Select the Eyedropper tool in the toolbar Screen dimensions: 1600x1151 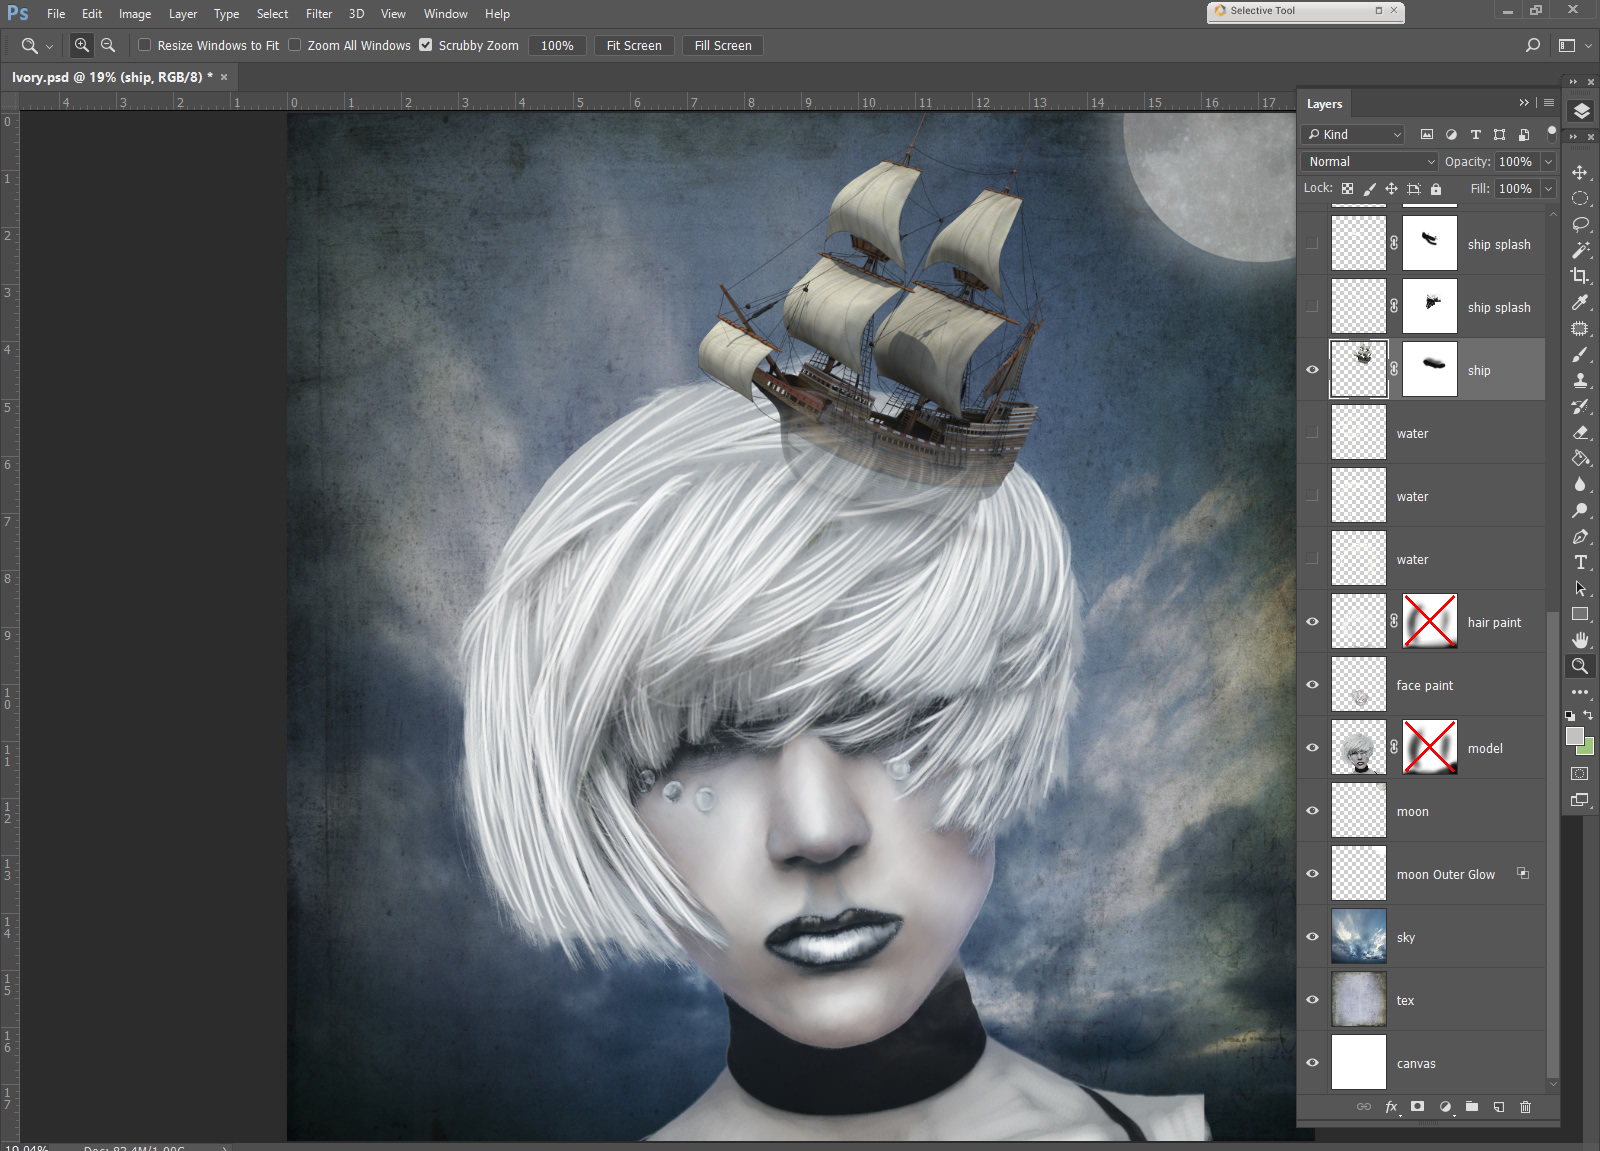(1580, 302)
